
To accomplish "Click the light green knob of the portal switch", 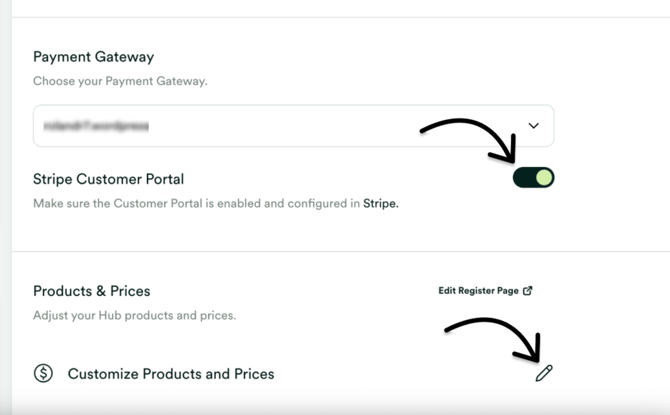I will tap(544, 177).
